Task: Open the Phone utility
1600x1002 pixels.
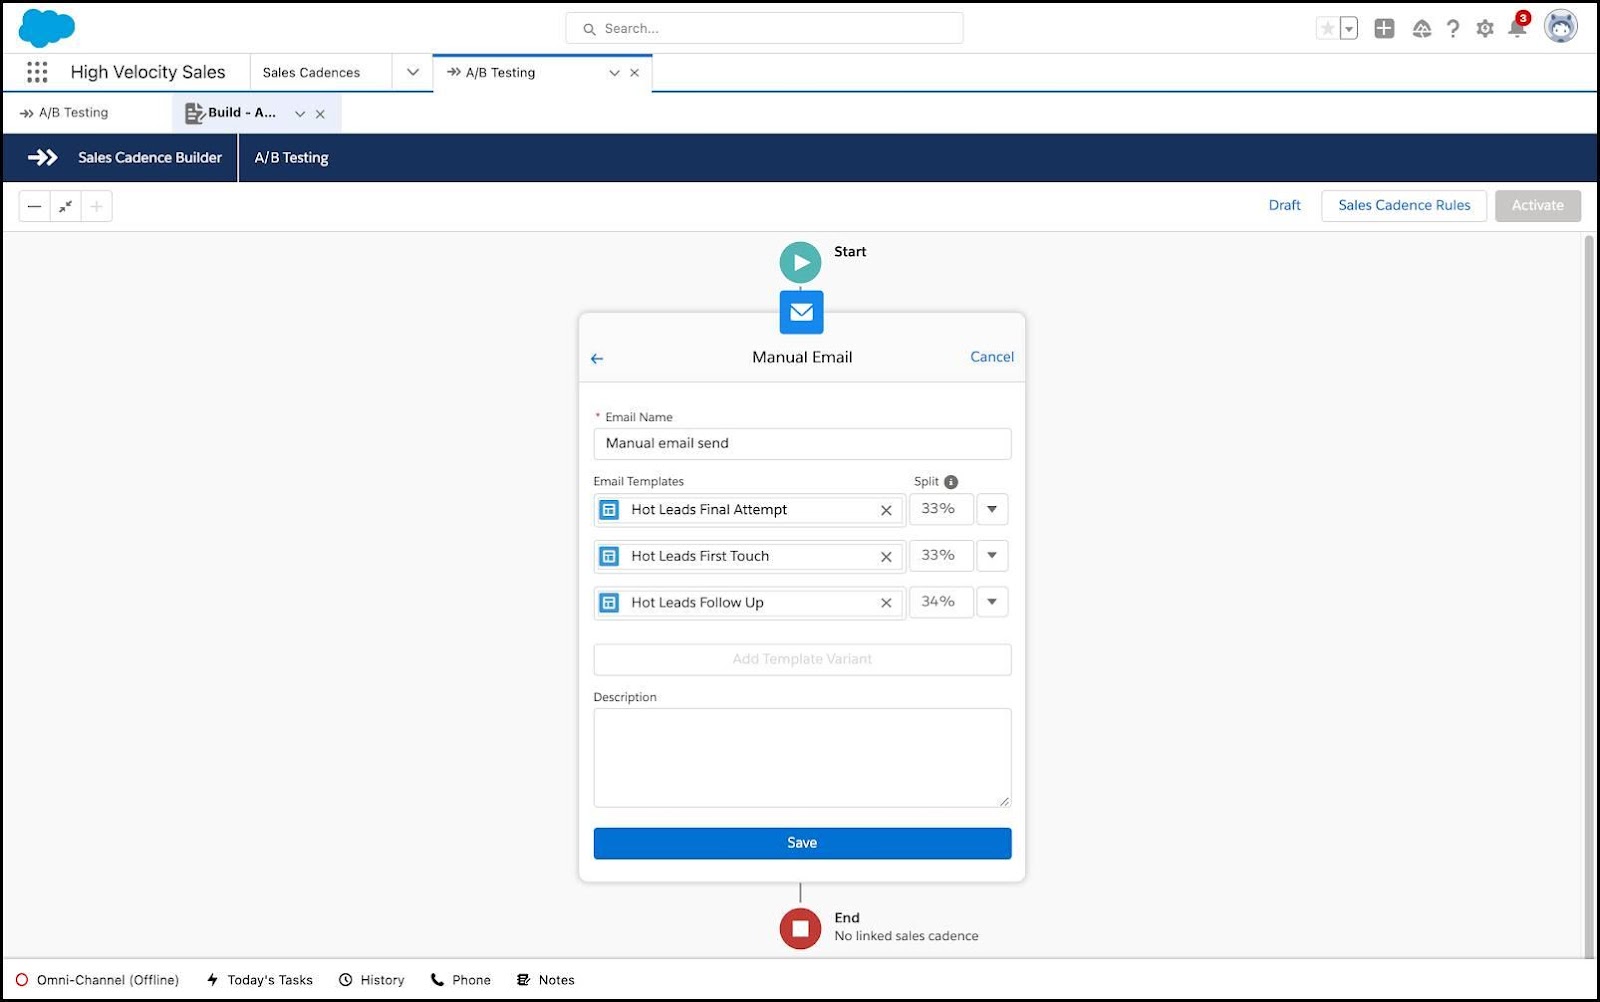Action: (x=460, y=980)
